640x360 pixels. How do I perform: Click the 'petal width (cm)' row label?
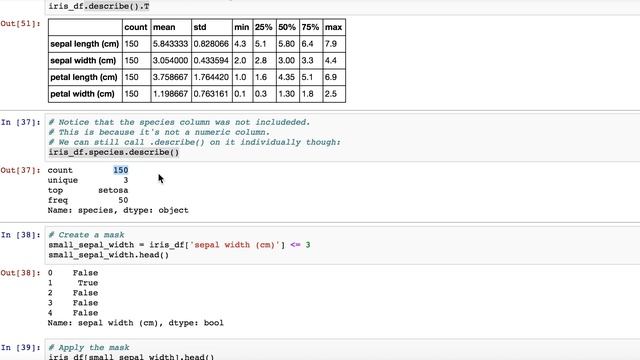82,94
